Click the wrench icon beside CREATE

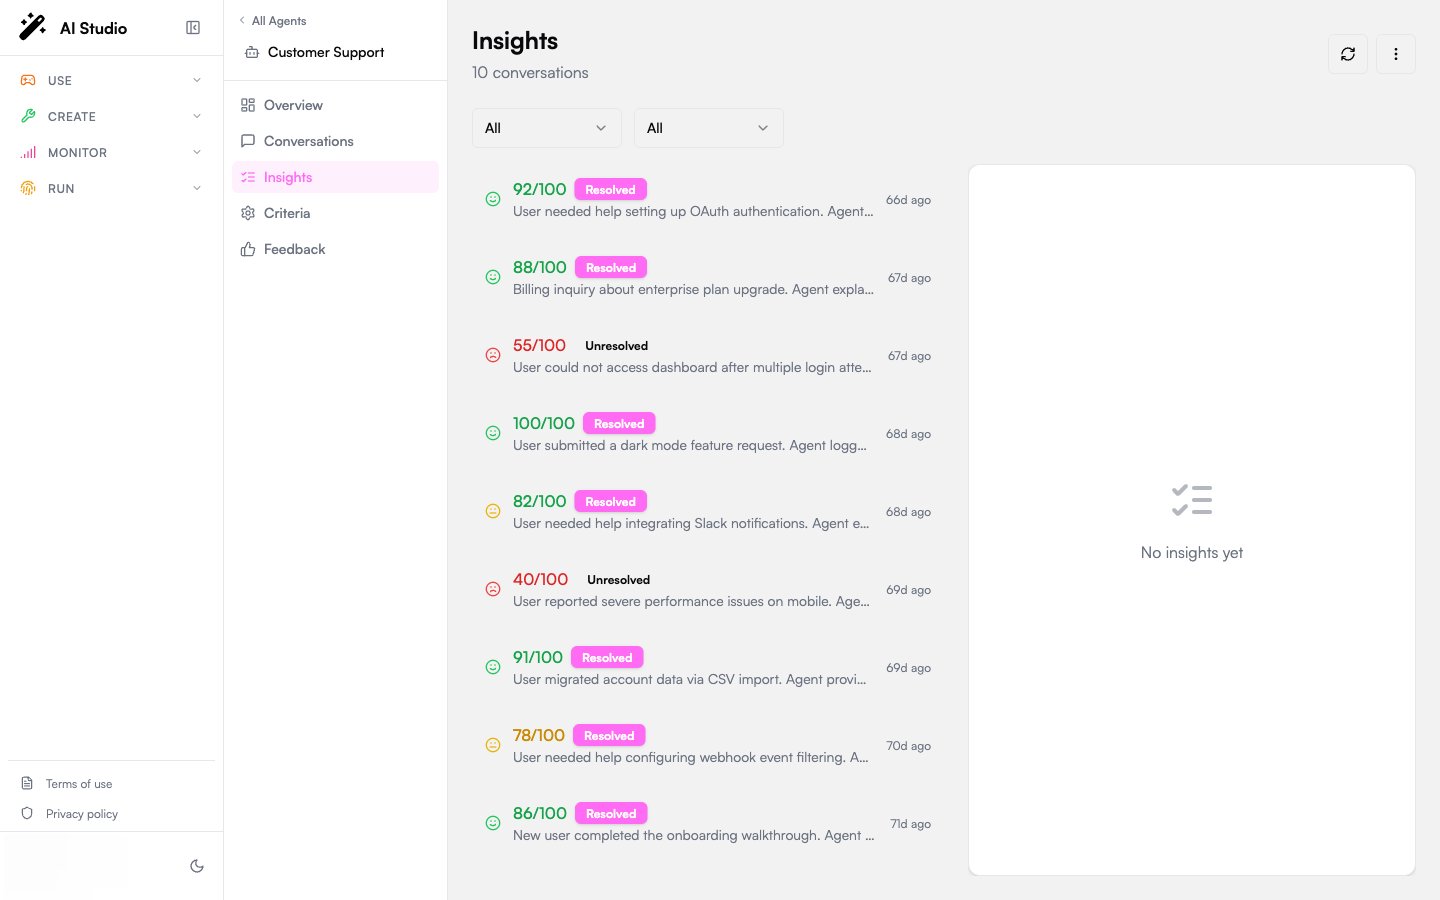[28, 116]
